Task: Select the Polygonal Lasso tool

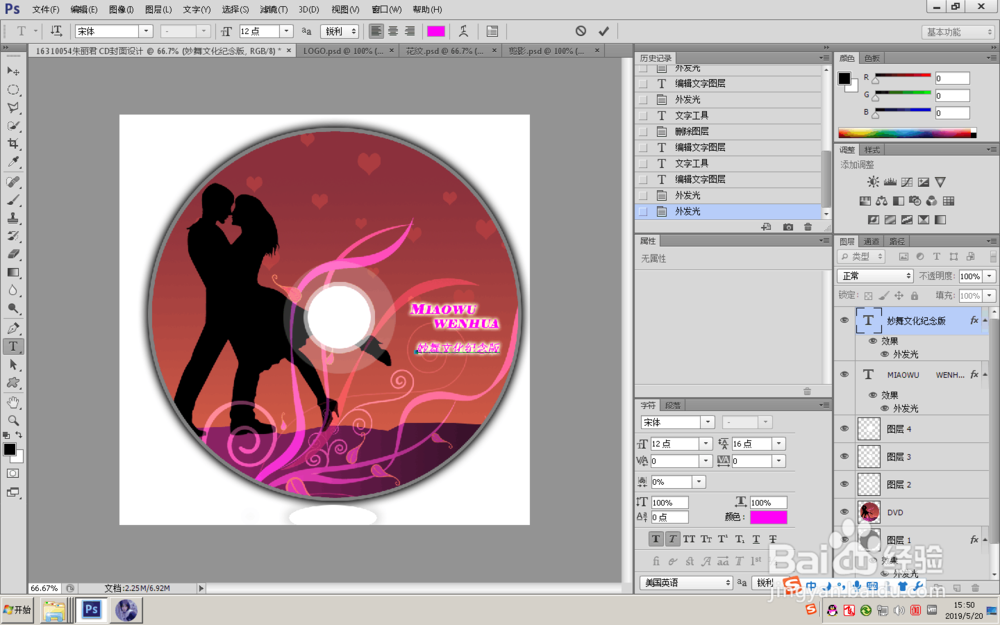Action: pyautogui.click(x=13, y=107)
